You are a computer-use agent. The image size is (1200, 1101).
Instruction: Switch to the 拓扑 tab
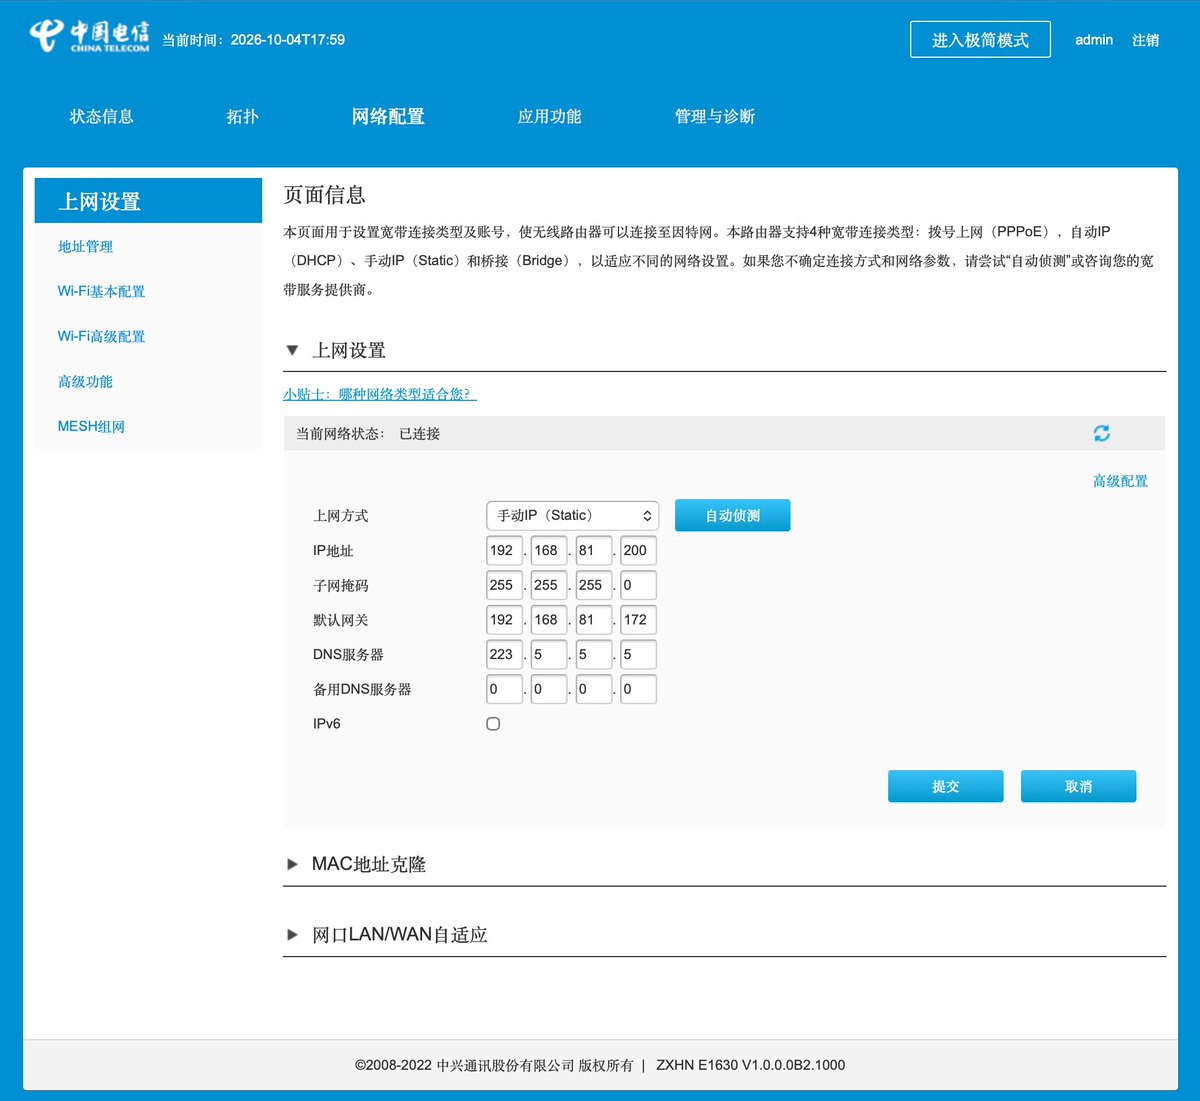click(242, 116)
